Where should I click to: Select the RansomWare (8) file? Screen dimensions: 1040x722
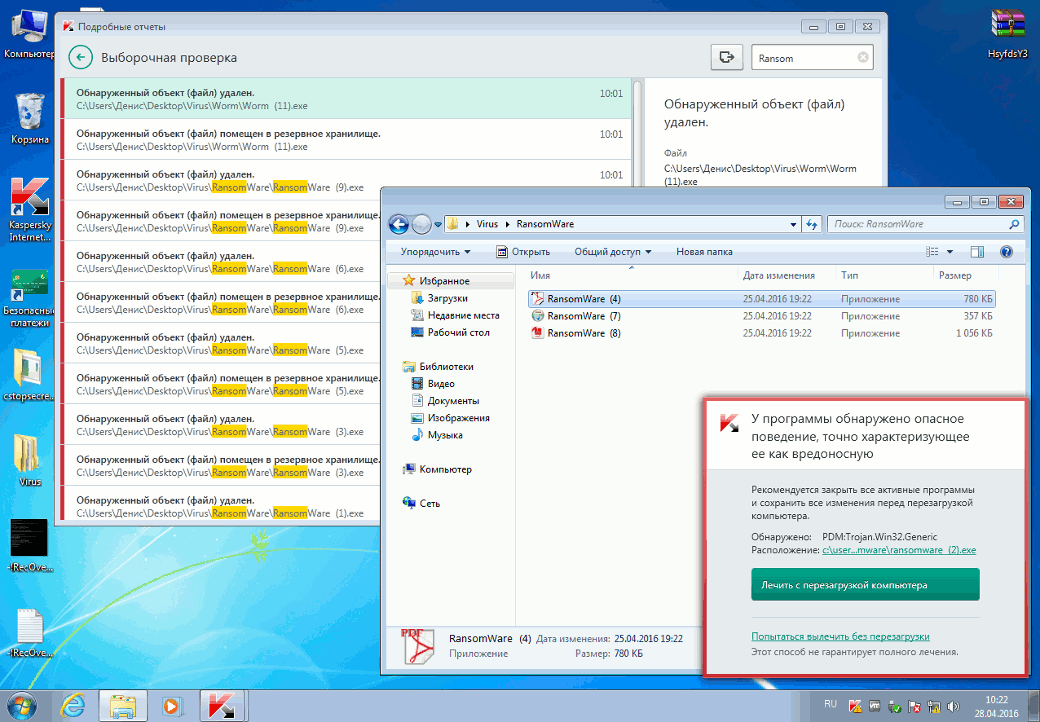[x=762, y=333]
